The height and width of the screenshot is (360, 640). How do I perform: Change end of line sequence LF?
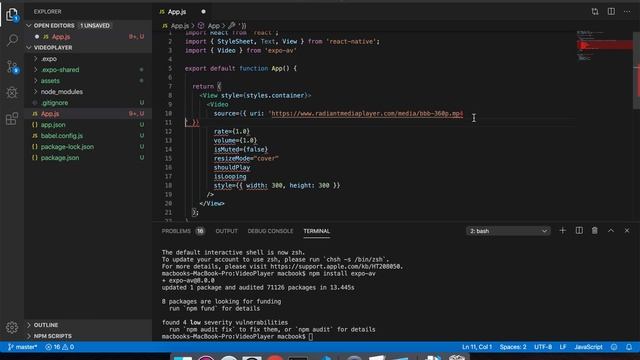[x=563, y=347]
